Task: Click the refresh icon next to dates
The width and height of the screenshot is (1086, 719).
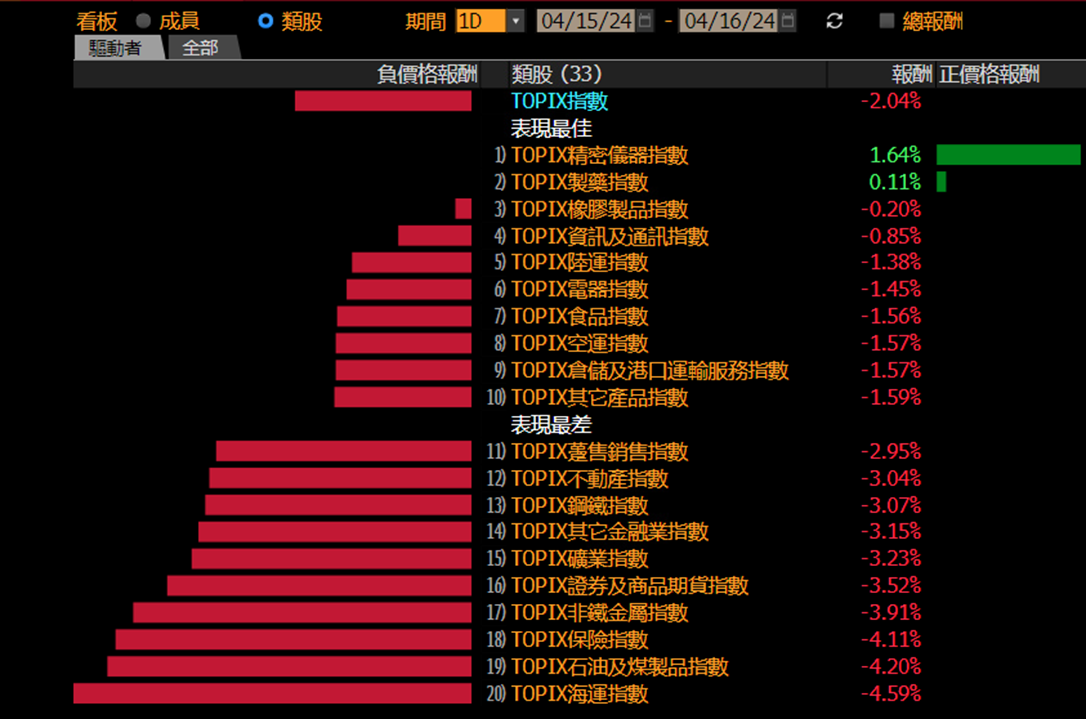Action: (835, 21)
